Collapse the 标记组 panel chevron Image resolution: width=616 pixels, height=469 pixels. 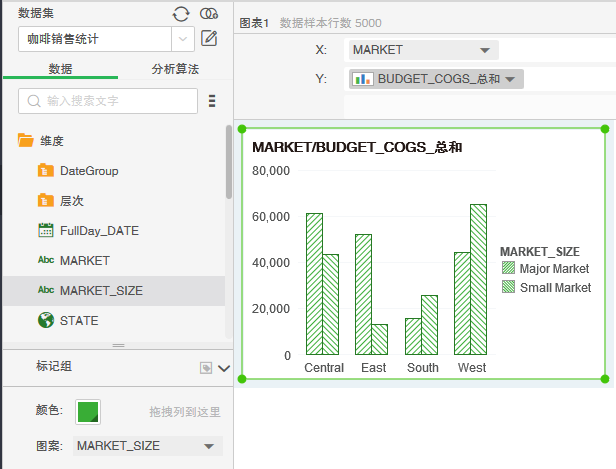tap(223, 368)
